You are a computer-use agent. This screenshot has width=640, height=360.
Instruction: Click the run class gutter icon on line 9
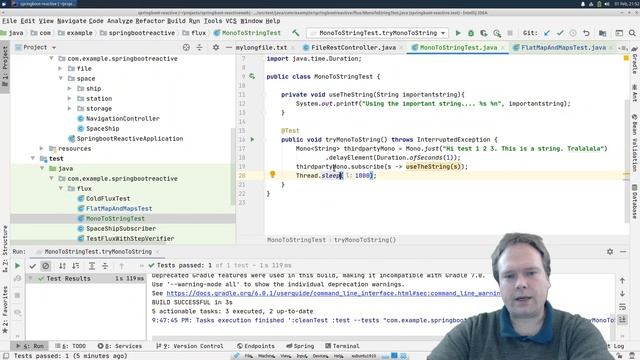coord(252,76)
